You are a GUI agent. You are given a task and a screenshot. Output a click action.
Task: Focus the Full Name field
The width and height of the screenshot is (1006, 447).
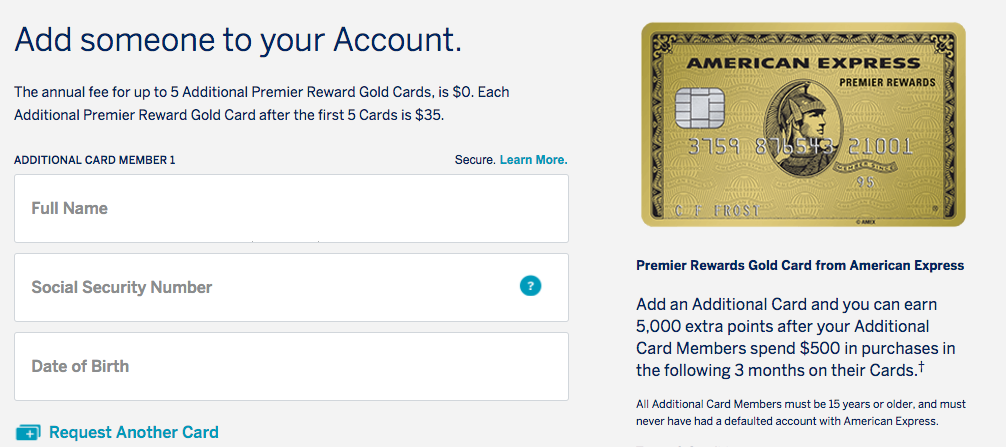[x=291, y=208]
